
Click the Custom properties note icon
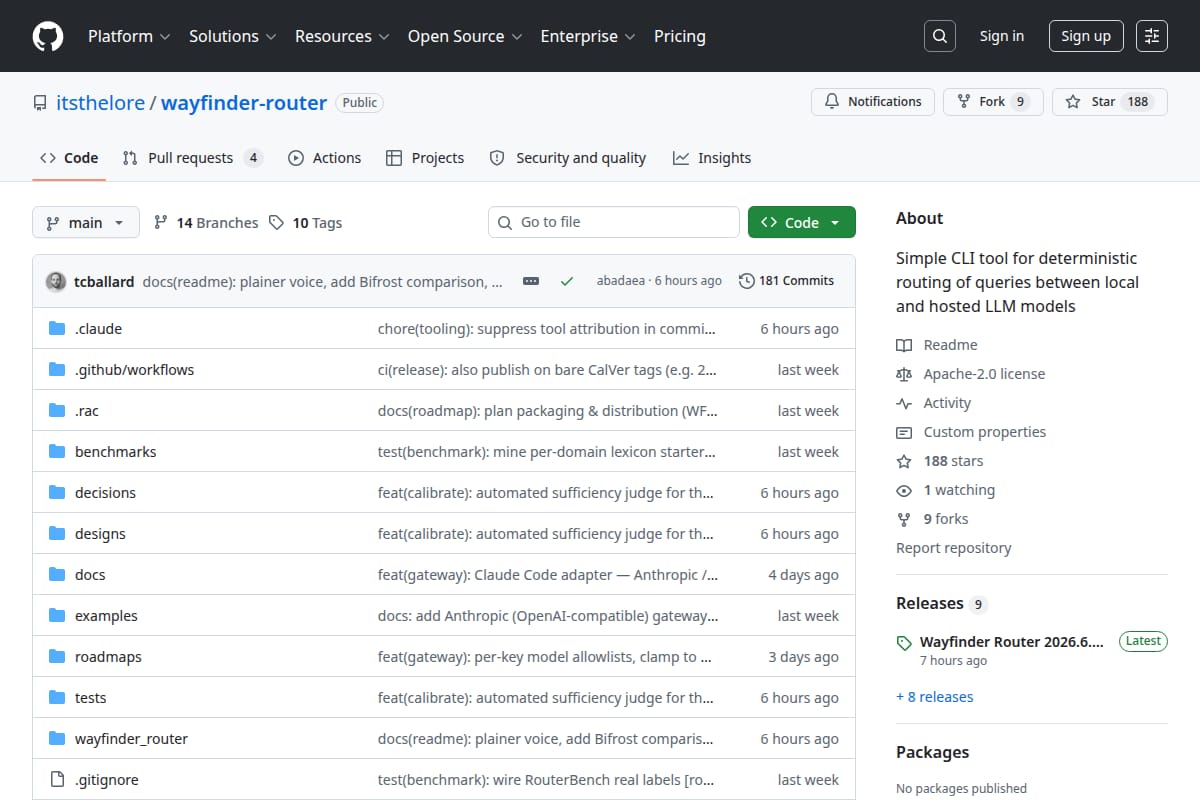pyautogui.click(x=904, y=432)
